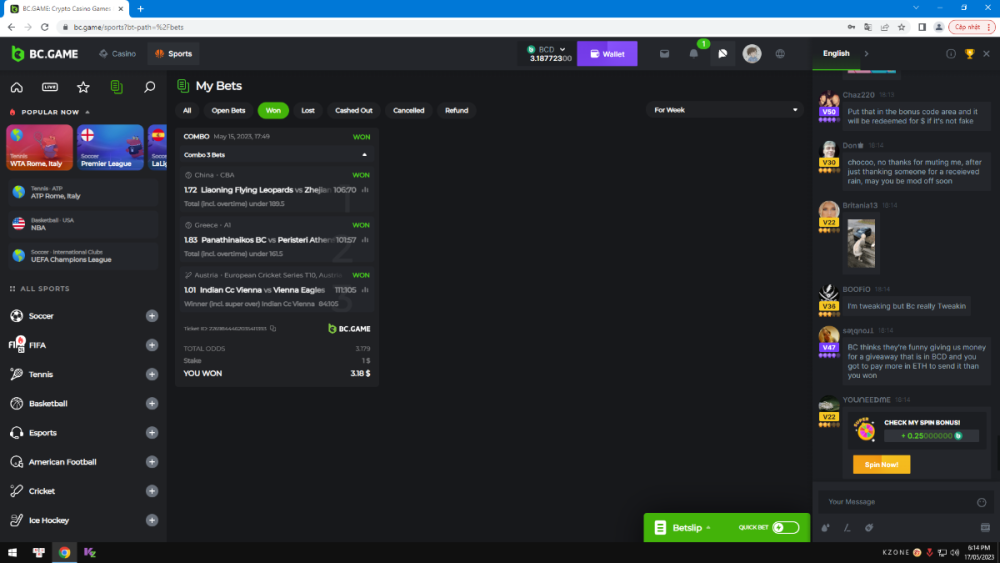1000x563 pixels.
Task: Switch to the Sports tab
Action: coord(174,54)
